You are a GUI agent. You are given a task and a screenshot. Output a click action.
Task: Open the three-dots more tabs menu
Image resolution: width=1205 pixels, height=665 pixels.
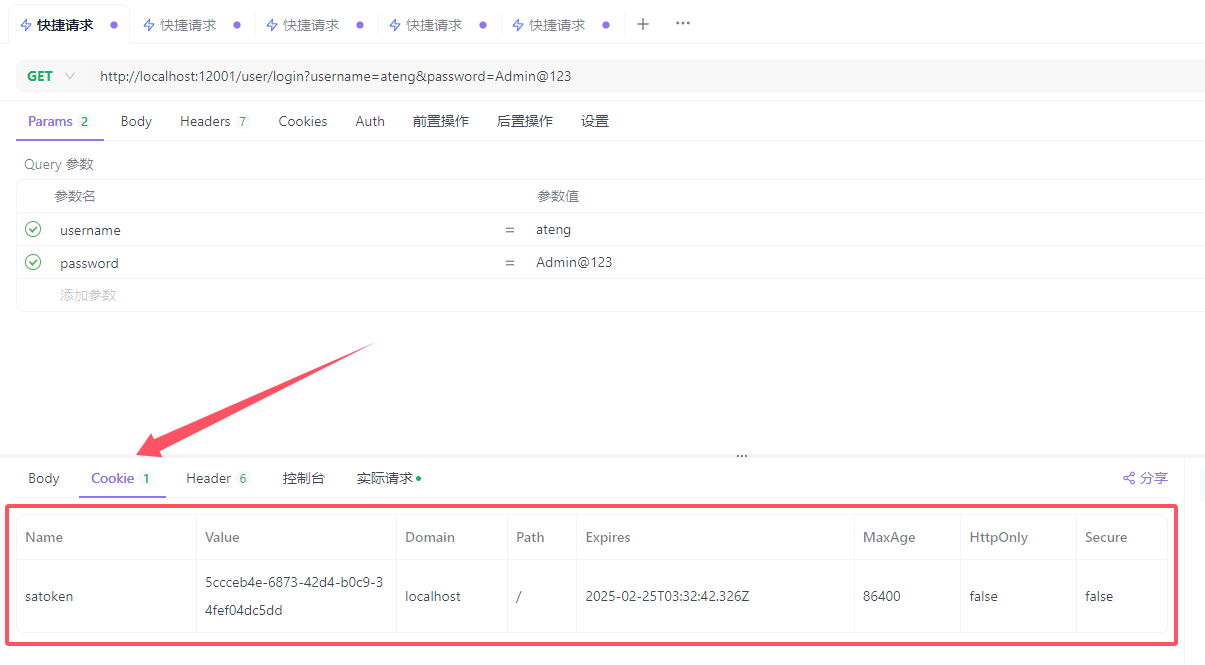tap(683, 24)
